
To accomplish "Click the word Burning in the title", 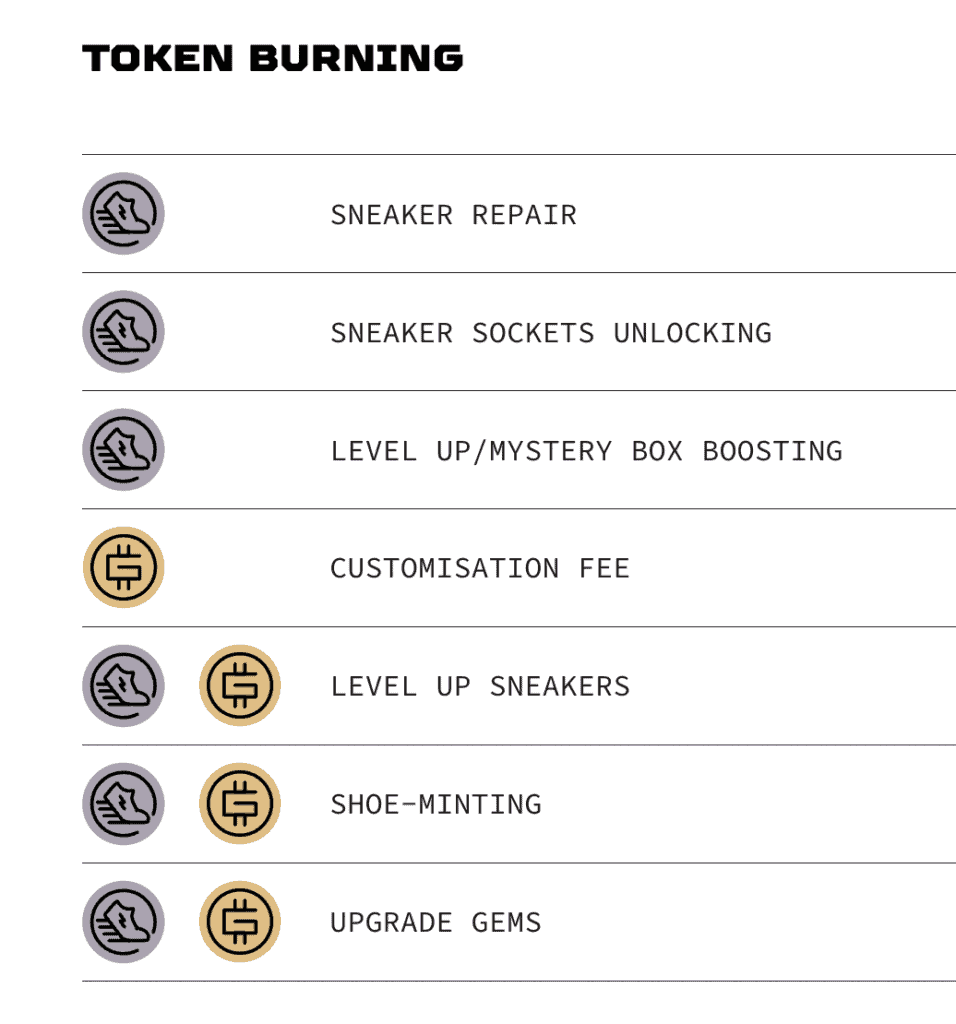I will [356, 58].
